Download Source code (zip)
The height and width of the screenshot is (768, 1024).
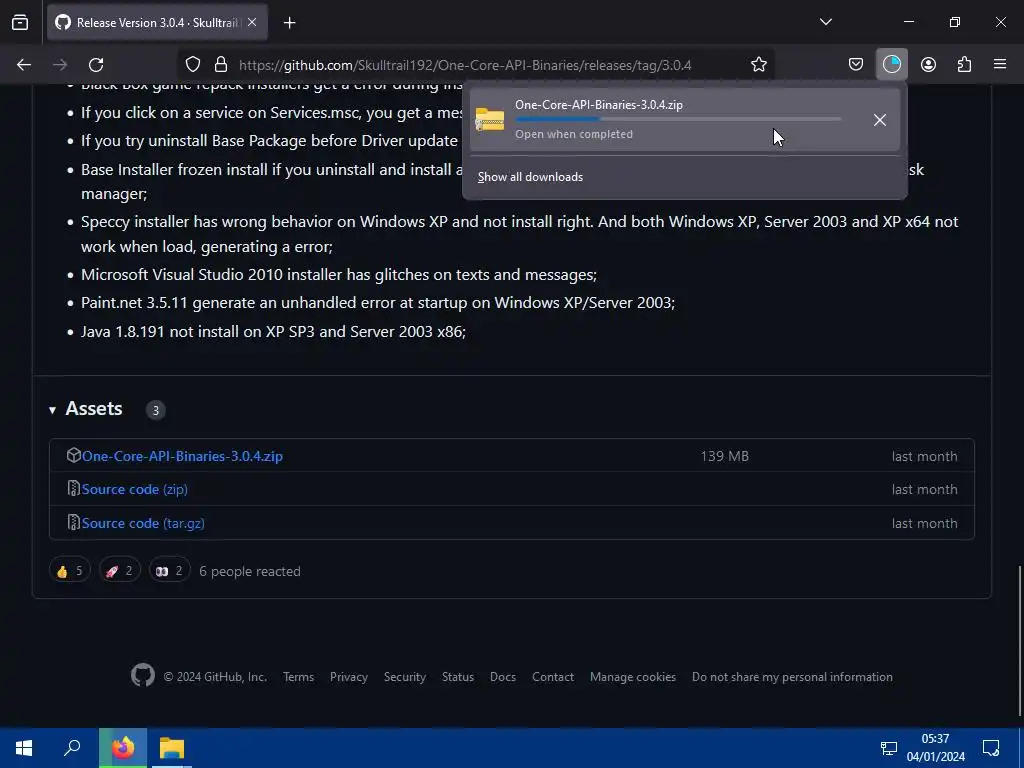tap(135, 489)
